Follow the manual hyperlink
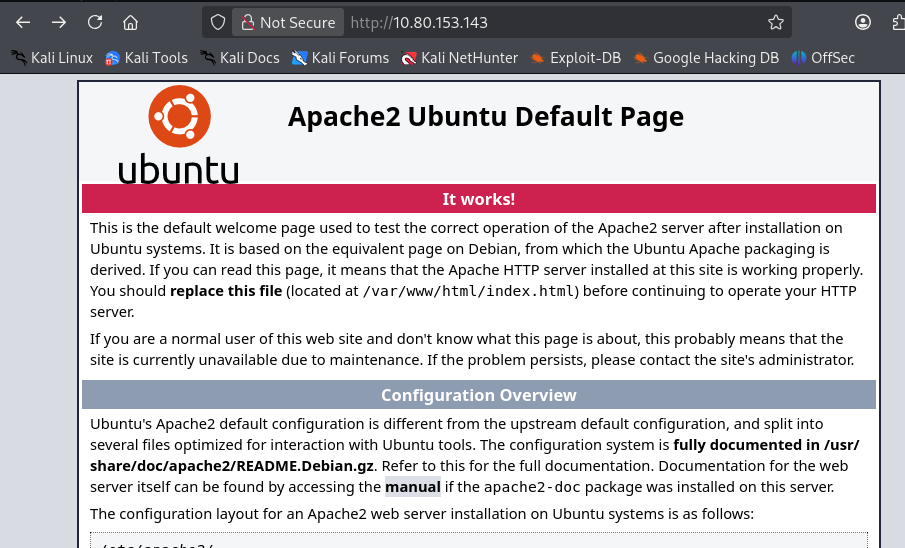 pos(413,487)
